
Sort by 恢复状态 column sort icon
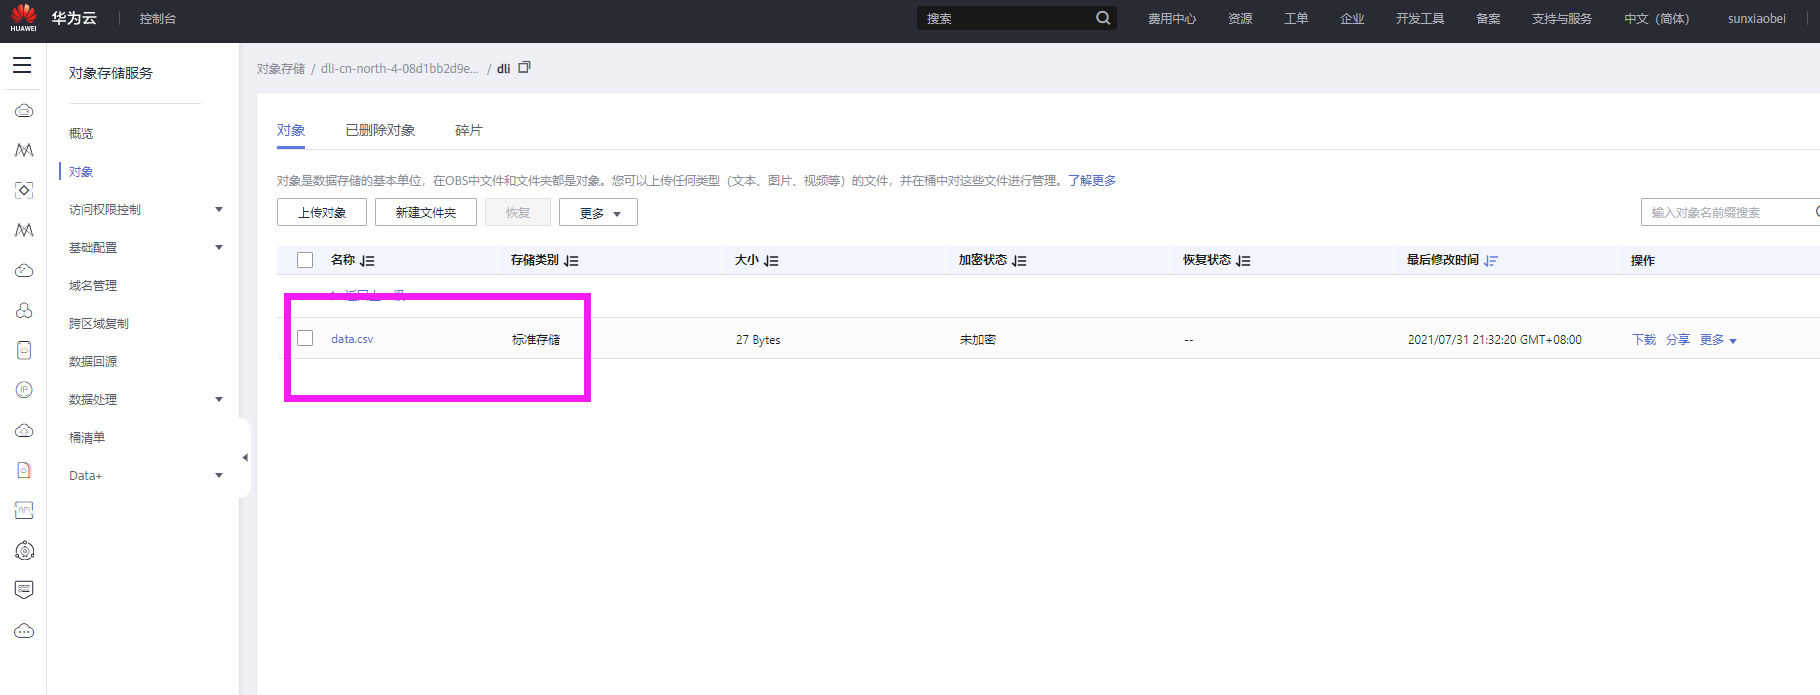[1243, 260]
